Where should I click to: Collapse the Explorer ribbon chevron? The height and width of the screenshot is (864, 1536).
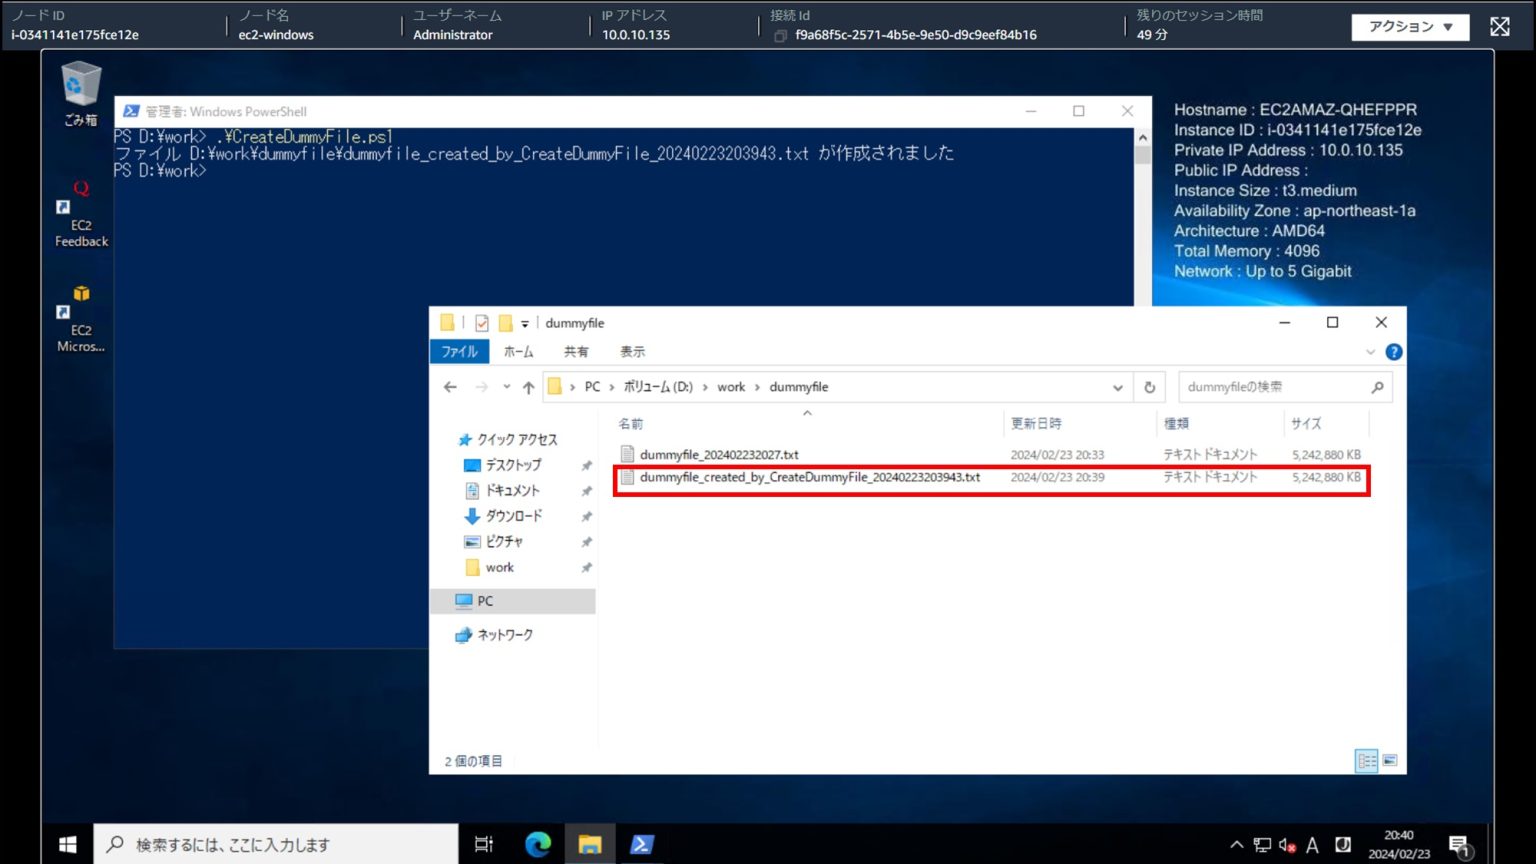[1371, 351]
